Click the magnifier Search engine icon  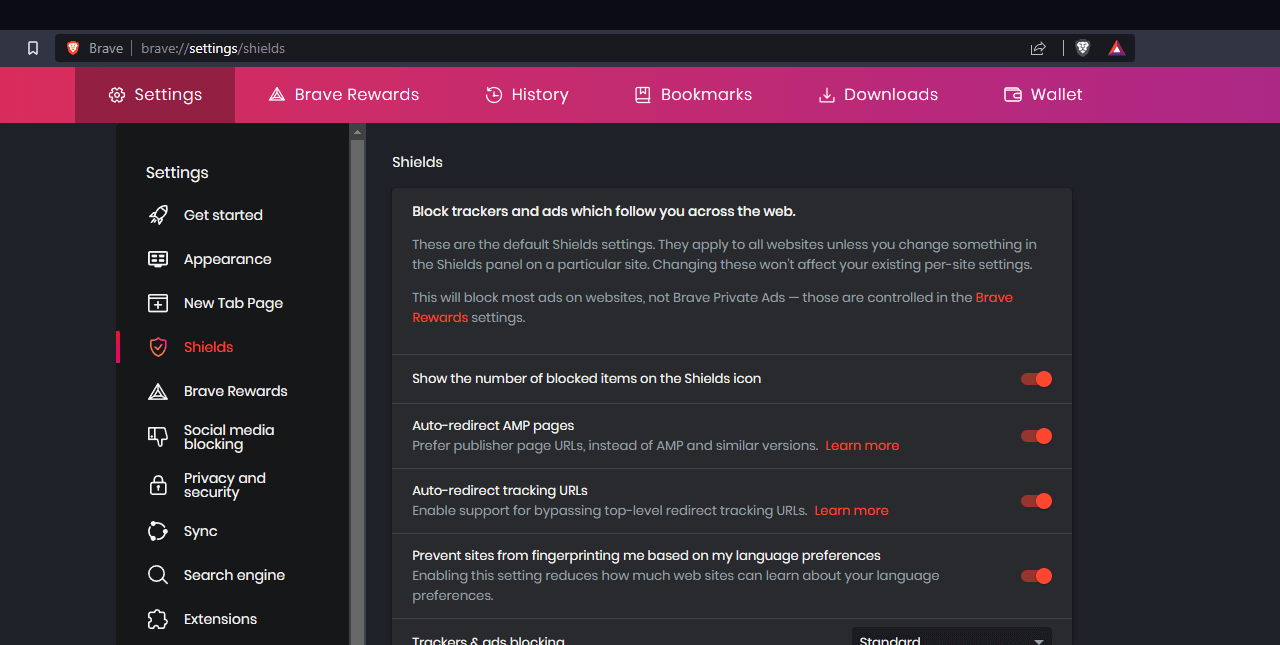tap(158, 575)
